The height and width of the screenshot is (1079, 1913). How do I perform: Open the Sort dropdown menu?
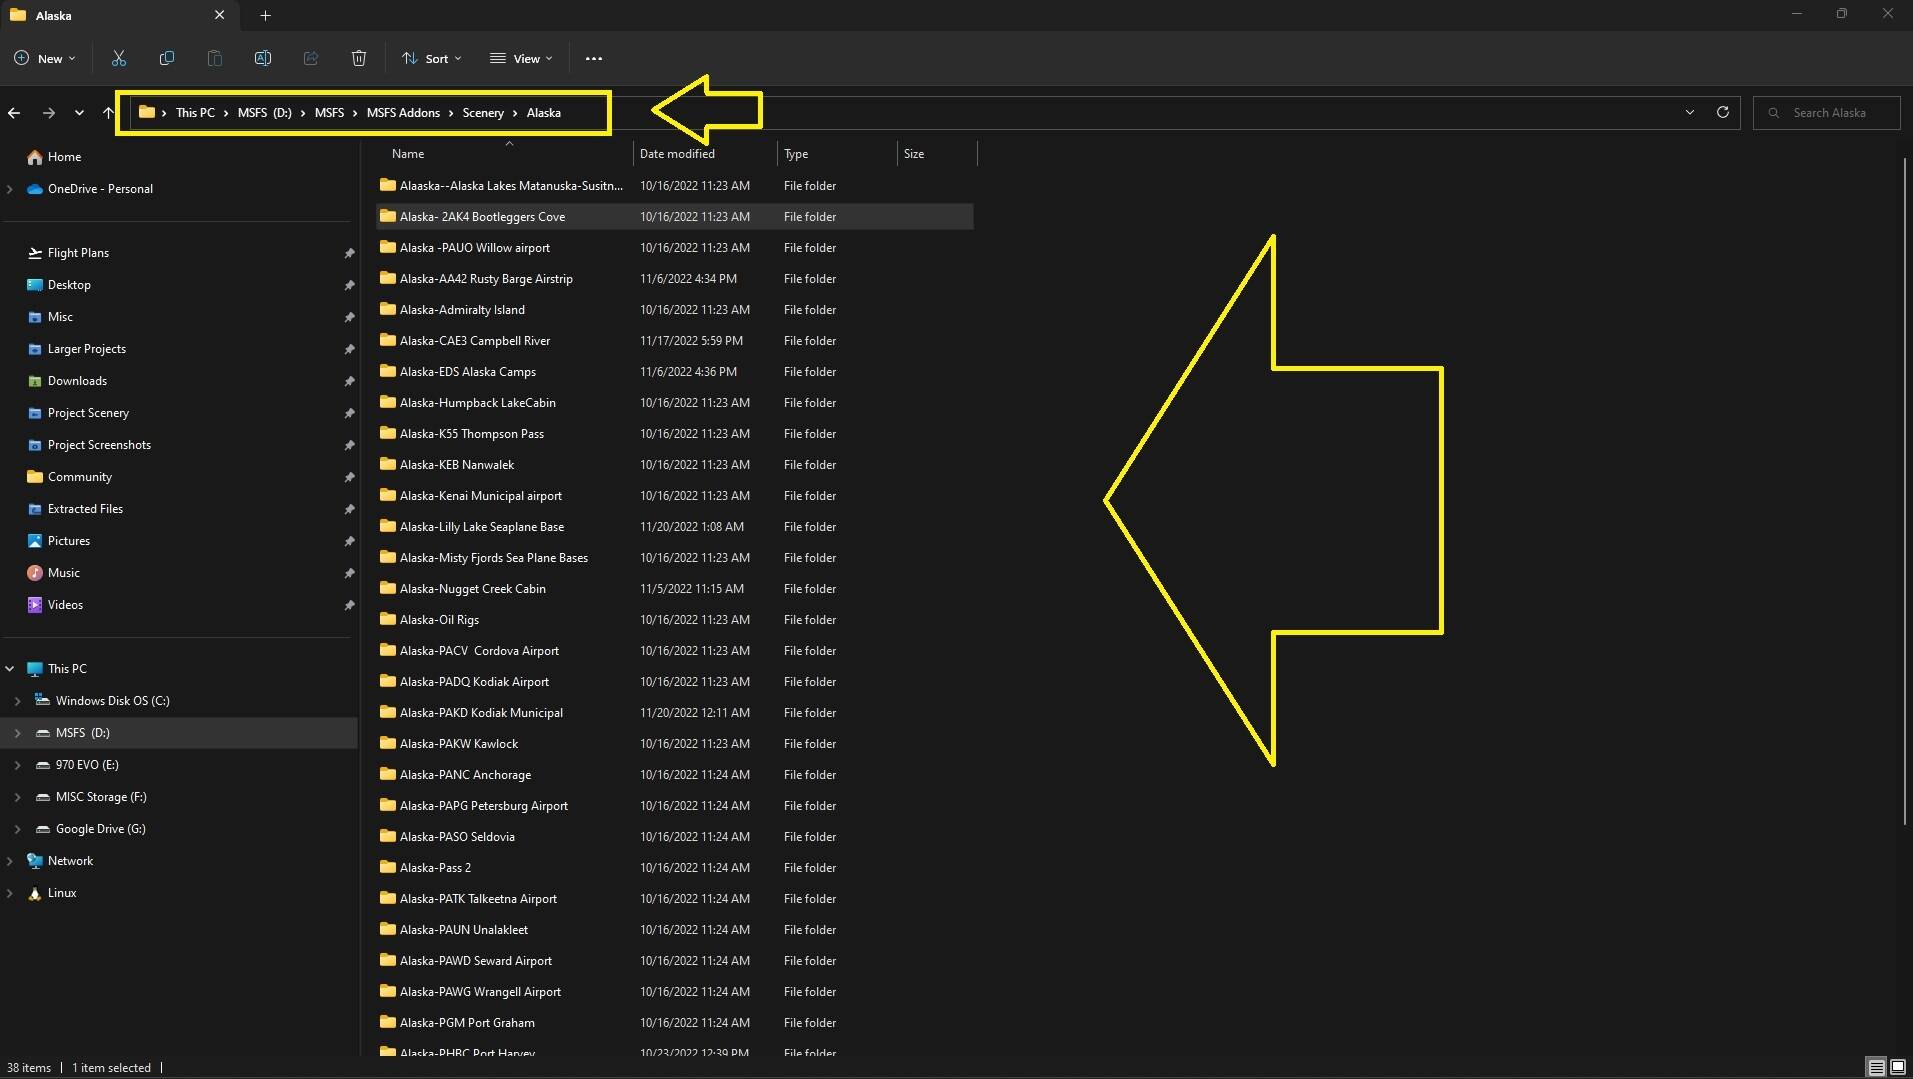coord(431,58)
